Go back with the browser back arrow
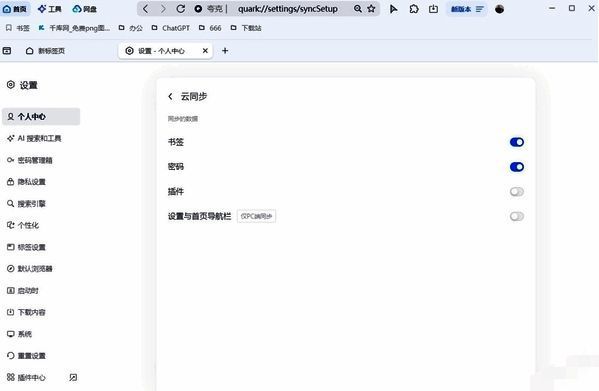Viewport: 599px width, 391px height. pyautogui.click(x=146, y=8)
